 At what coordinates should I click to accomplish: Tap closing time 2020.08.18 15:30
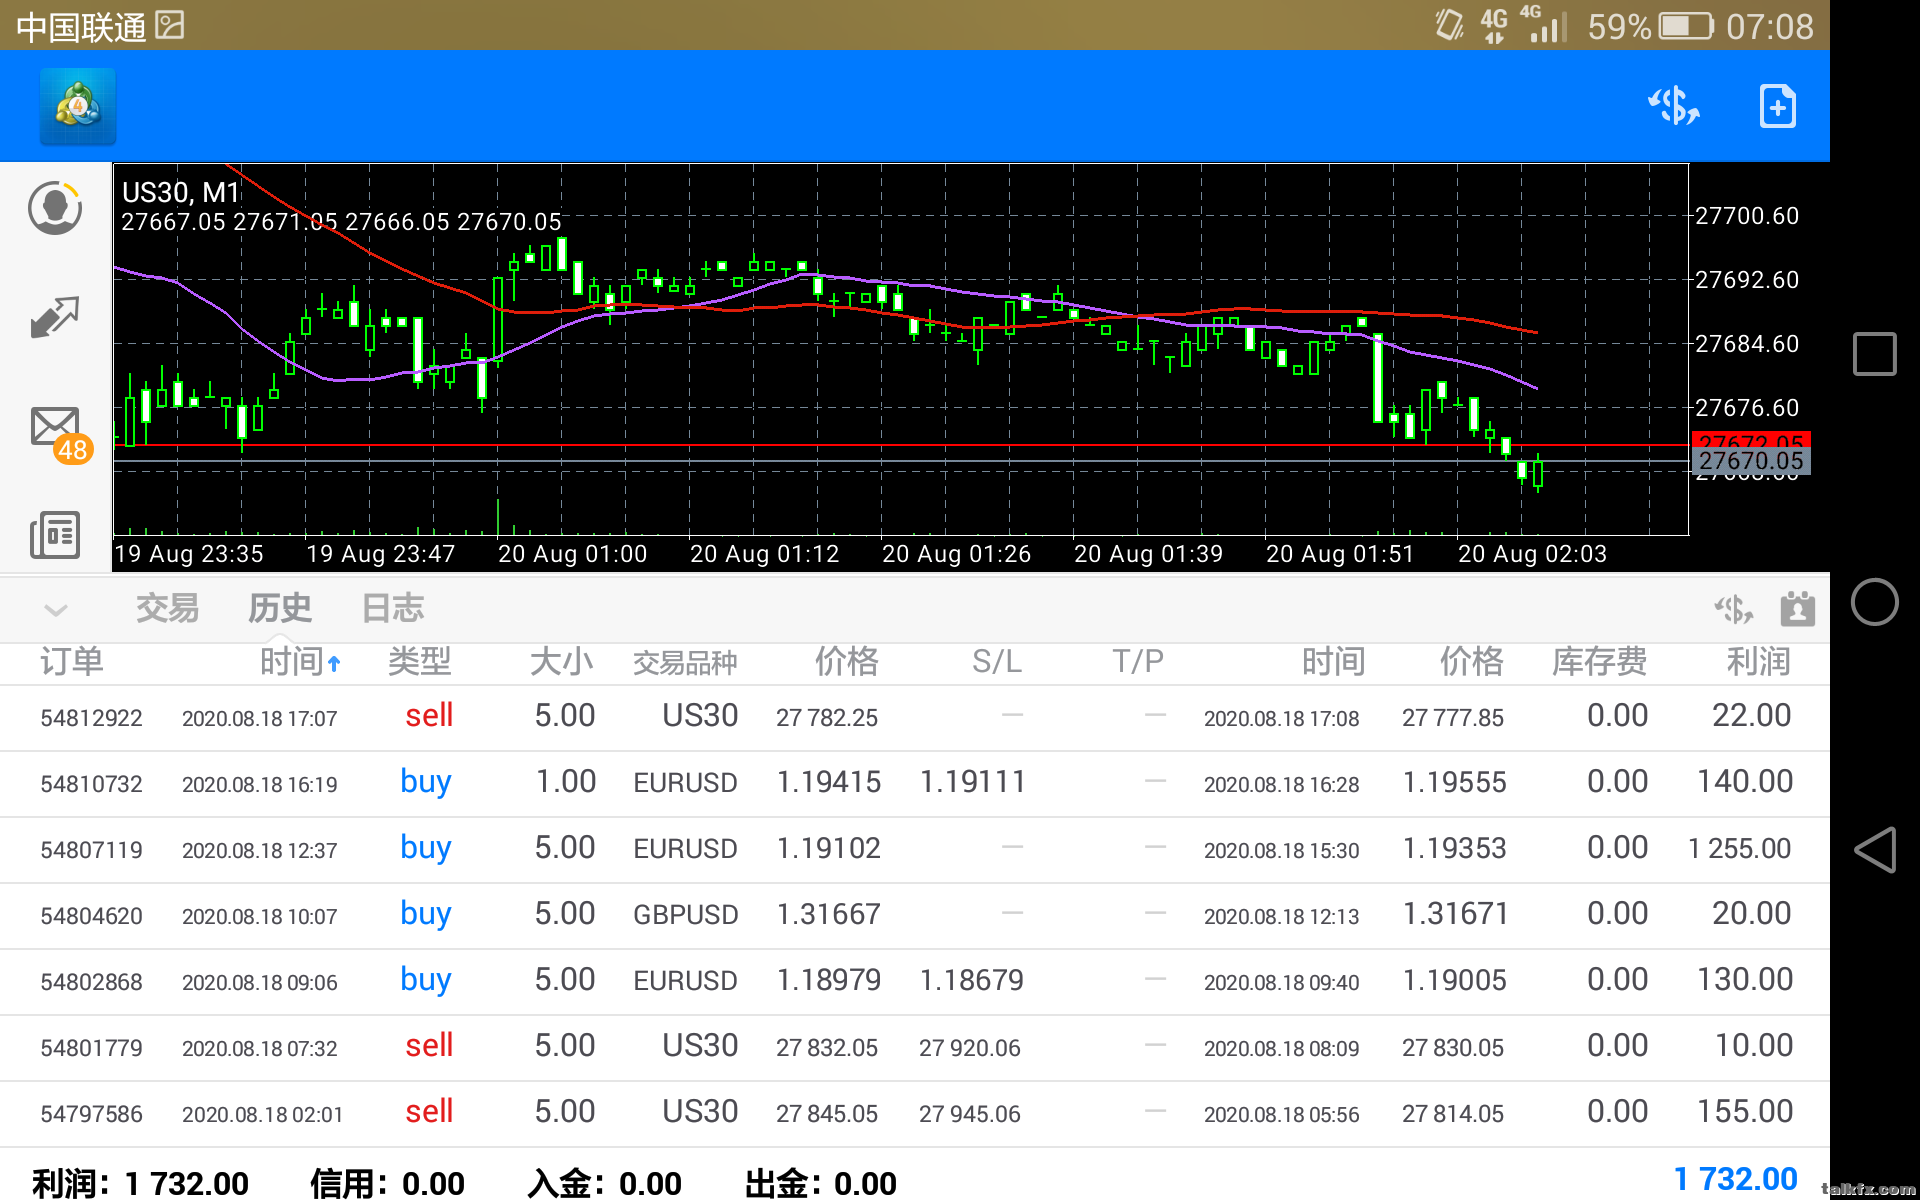(x=1282, y=851)
